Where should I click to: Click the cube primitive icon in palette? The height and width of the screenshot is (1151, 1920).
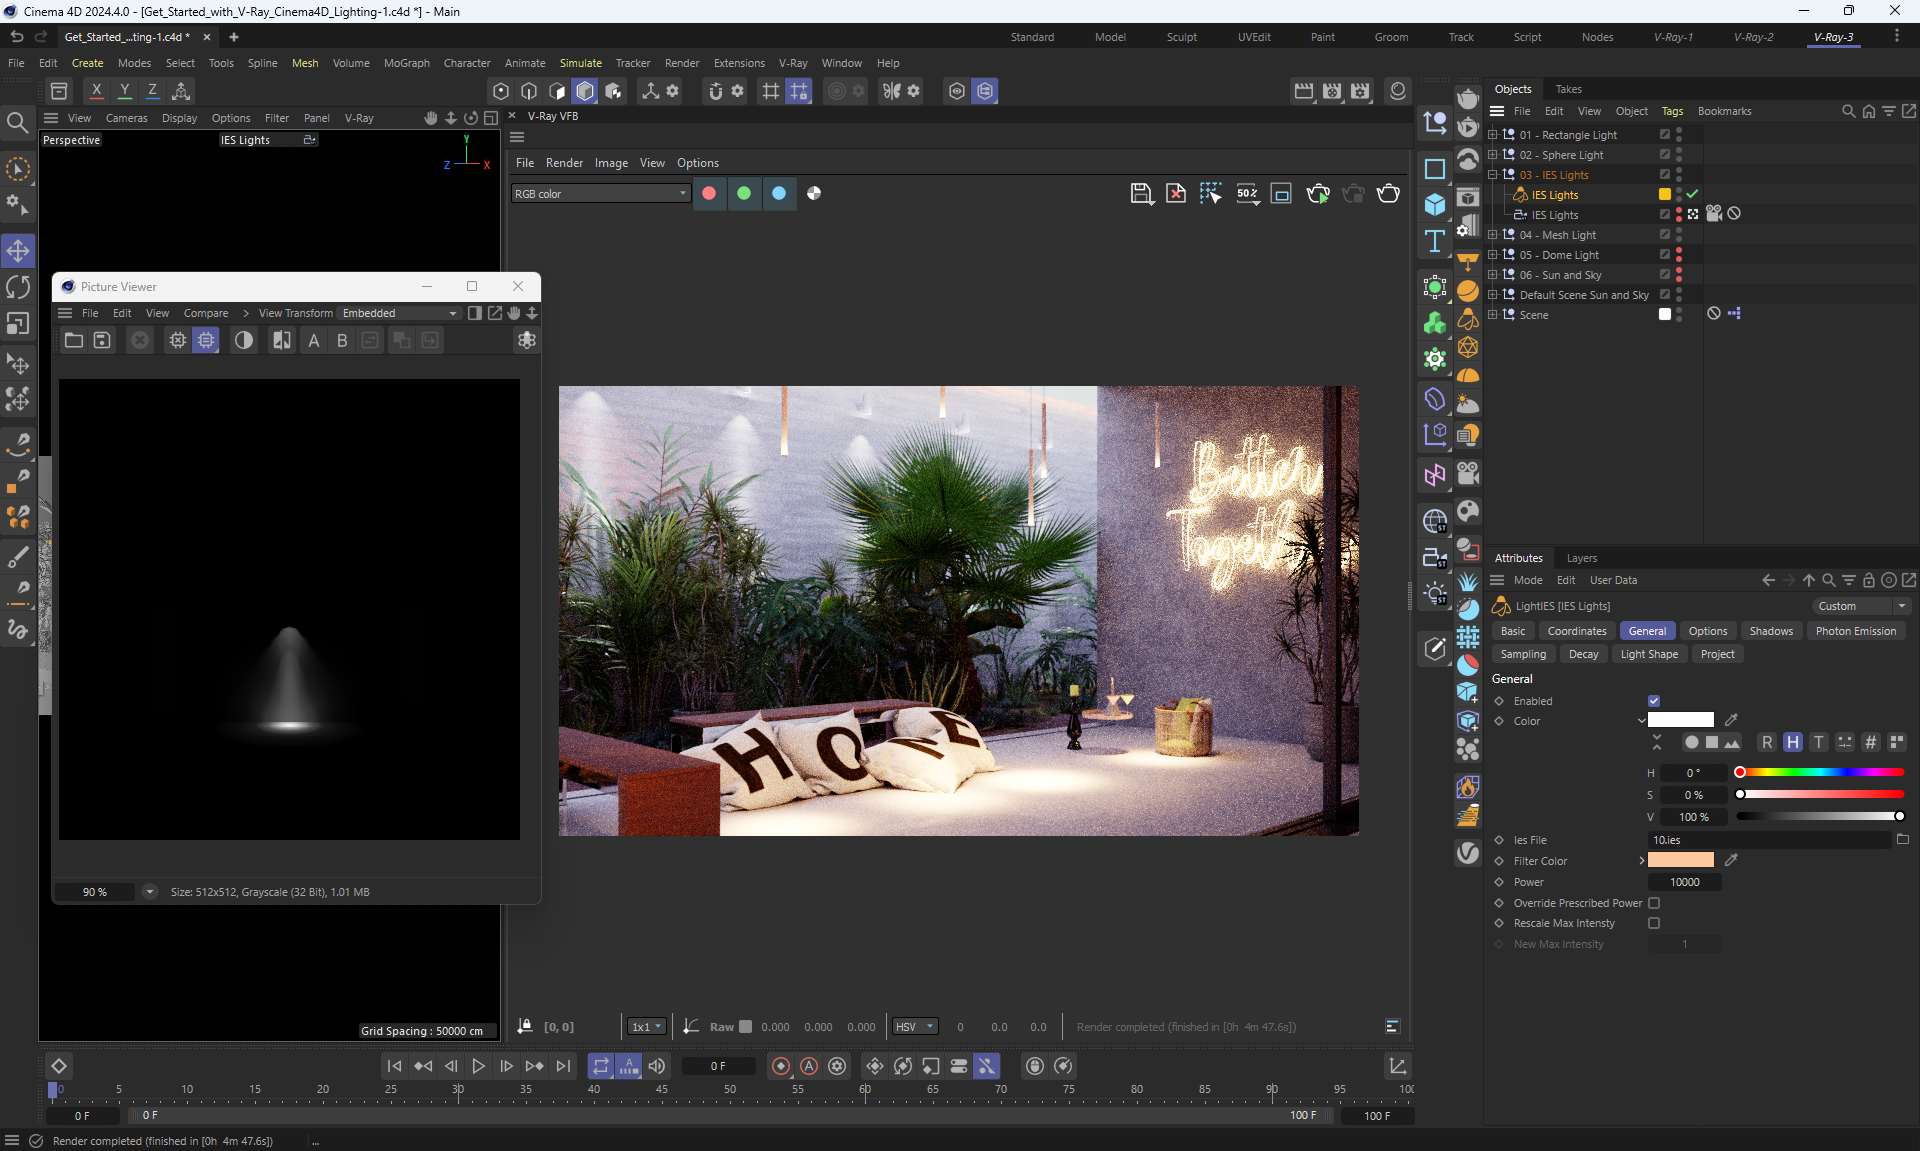pyautogui.click(x=1435, y=205)
